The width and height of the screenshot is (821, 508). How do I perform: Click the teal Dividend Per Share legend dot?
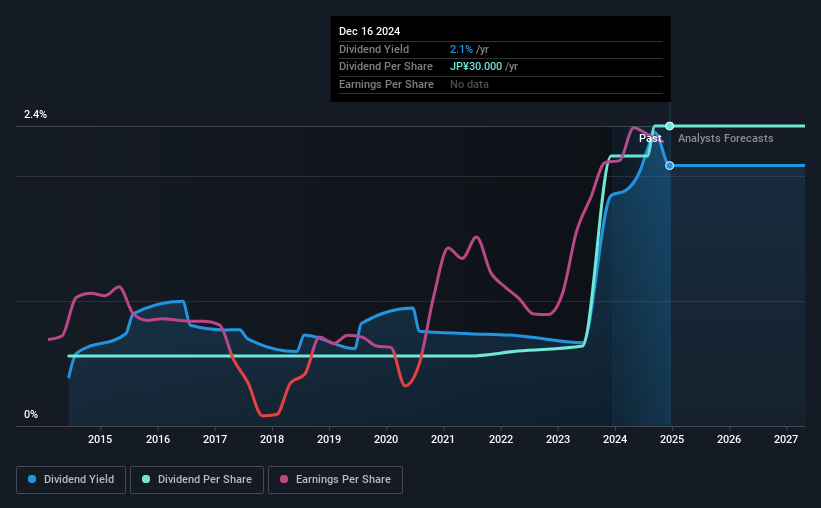pyautogui.click(x=146, y=479)
